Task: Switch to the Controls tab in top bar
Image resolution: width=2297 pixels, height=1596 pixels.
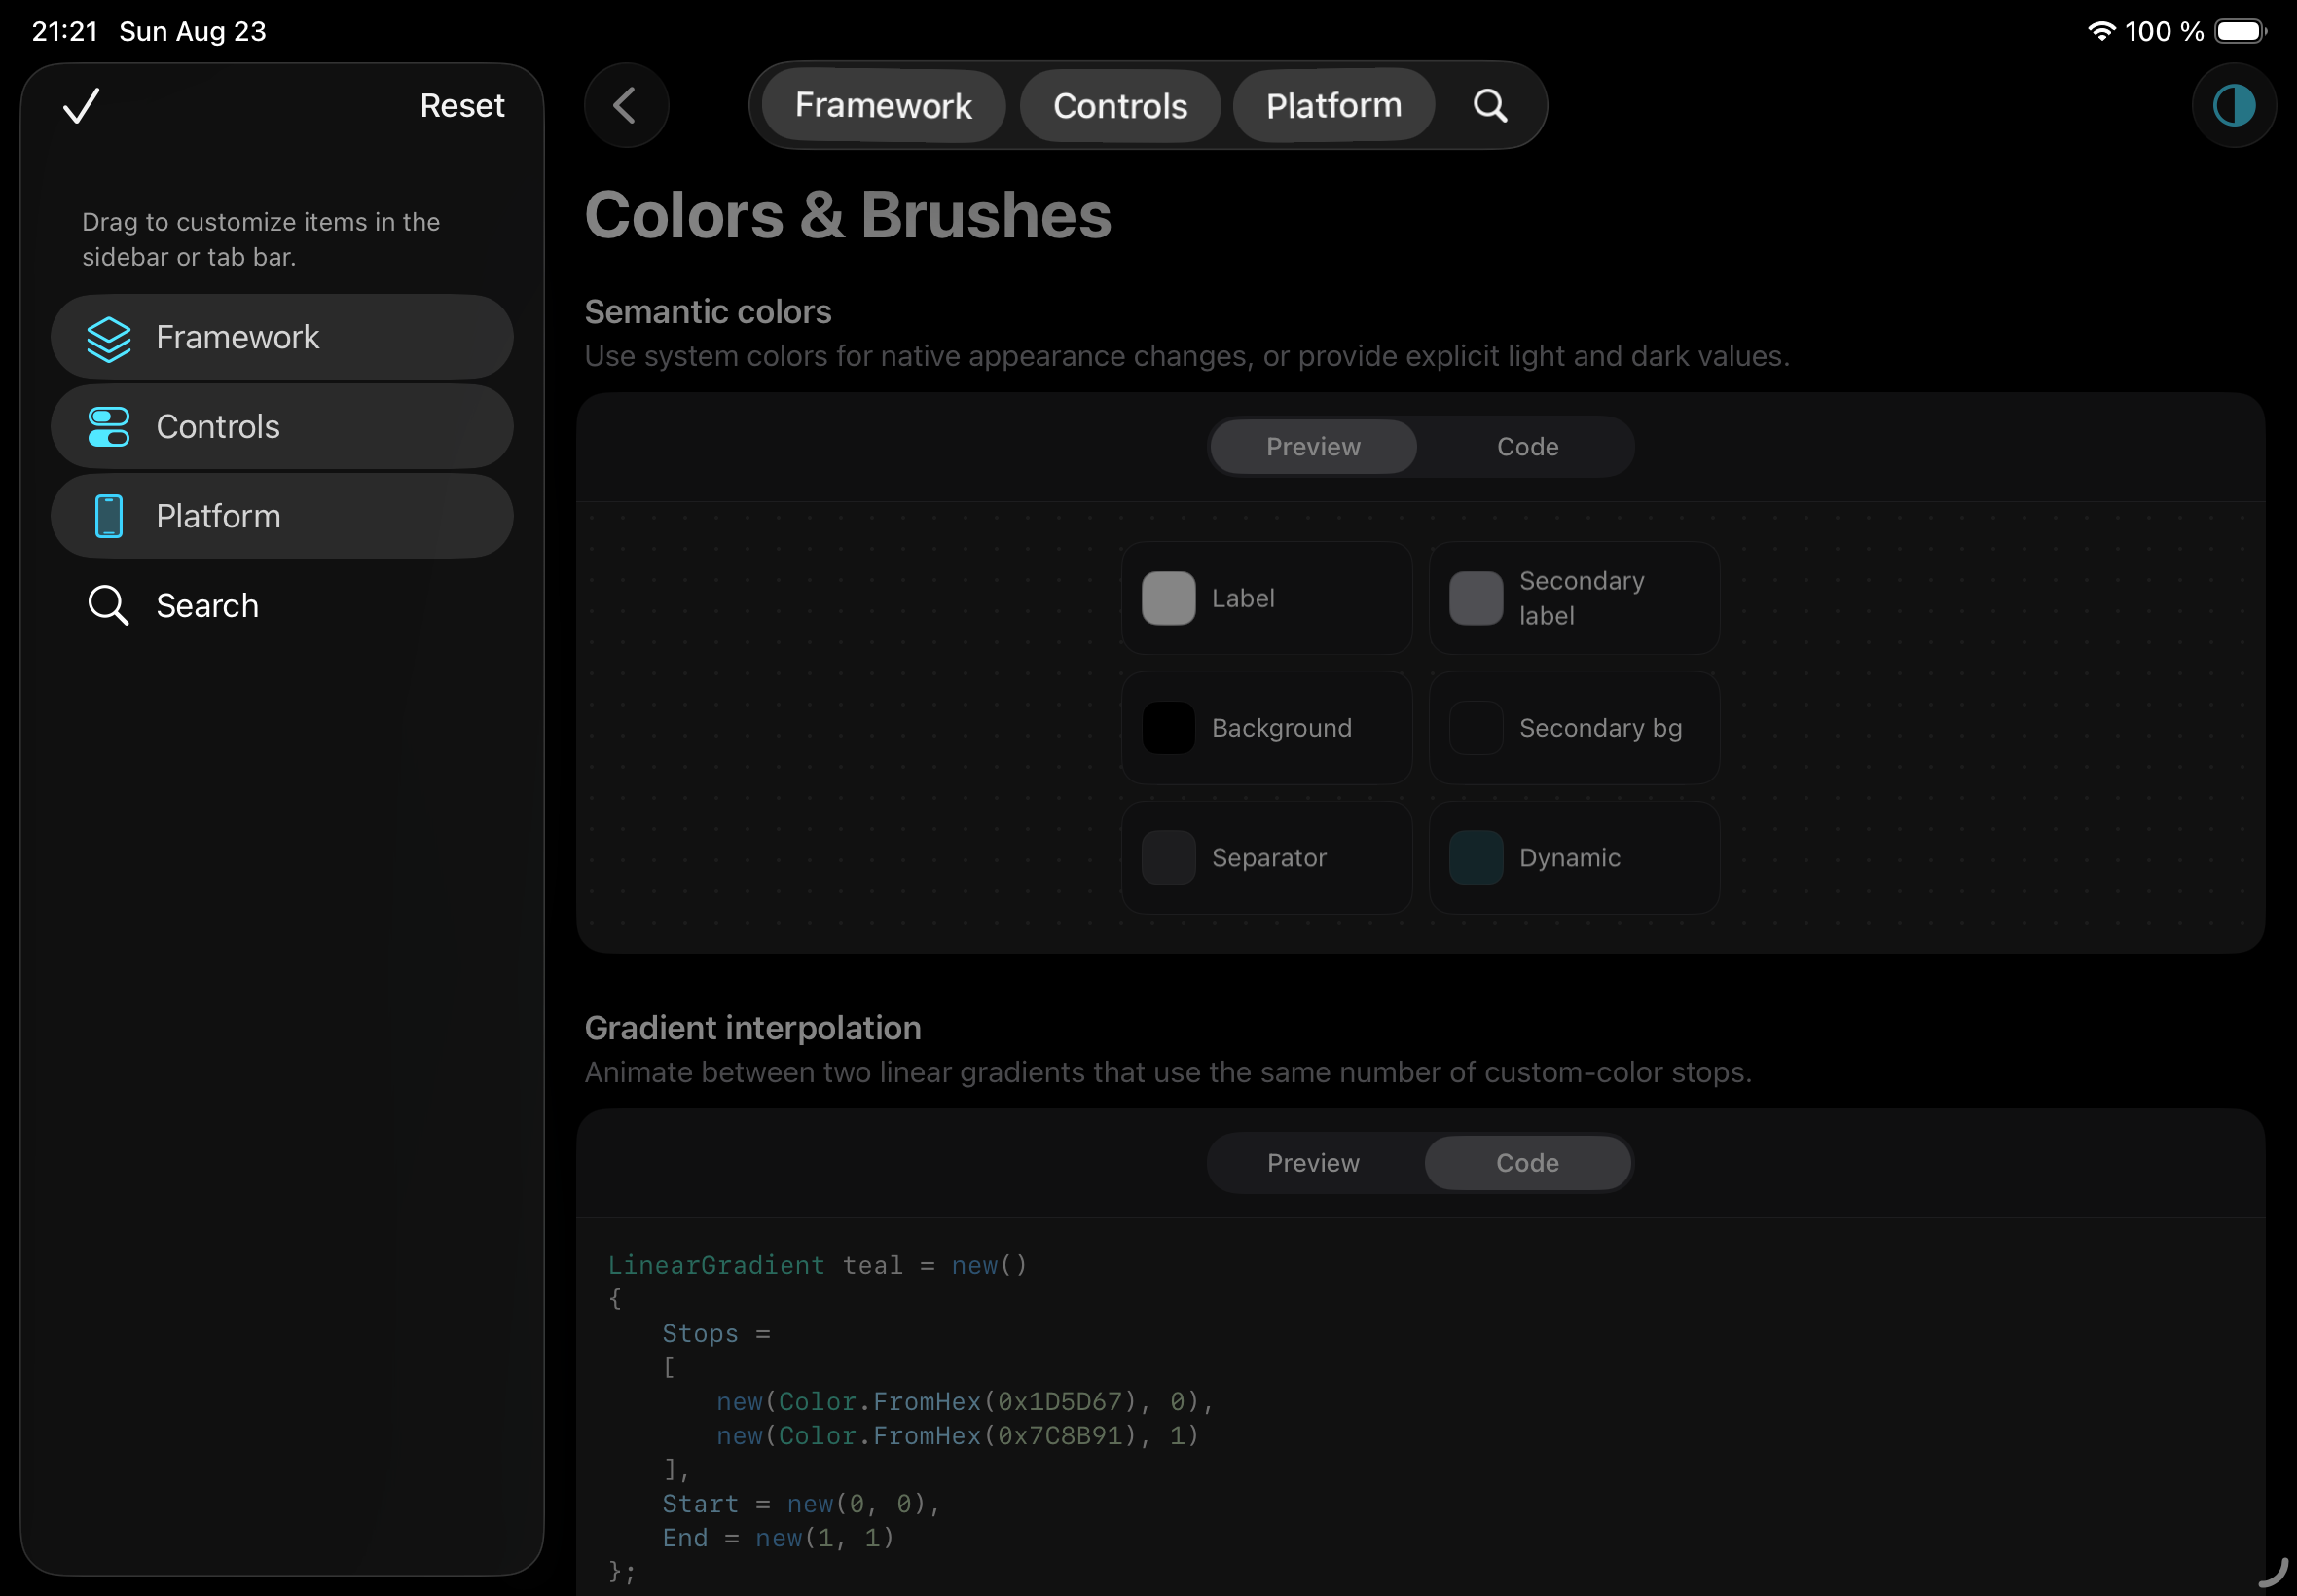Action: pyautogui.click(x=1120, y=105)
